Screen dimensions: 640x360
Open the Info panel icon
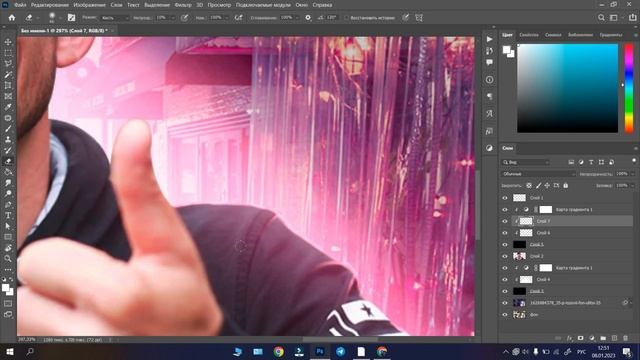click(489, 80)
